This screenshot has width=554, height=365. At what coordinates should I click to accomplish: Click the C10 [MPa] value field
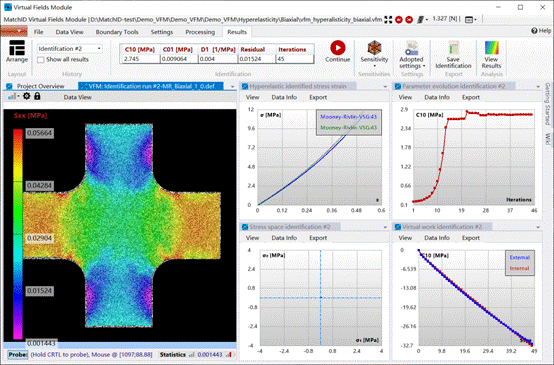tap(141, 59)
